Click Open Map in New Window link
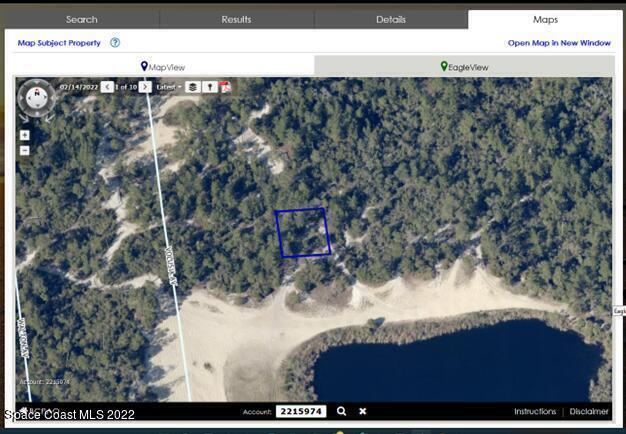This screenshot has height=434, width=626. [559, 43]
